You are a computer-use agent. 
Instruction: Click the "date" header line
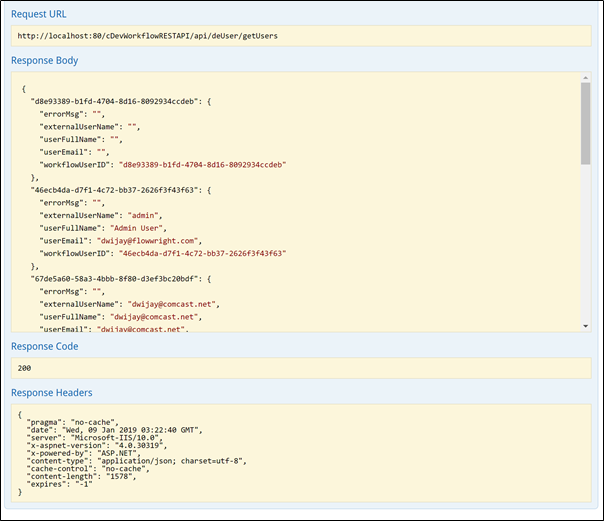(114, 430)
